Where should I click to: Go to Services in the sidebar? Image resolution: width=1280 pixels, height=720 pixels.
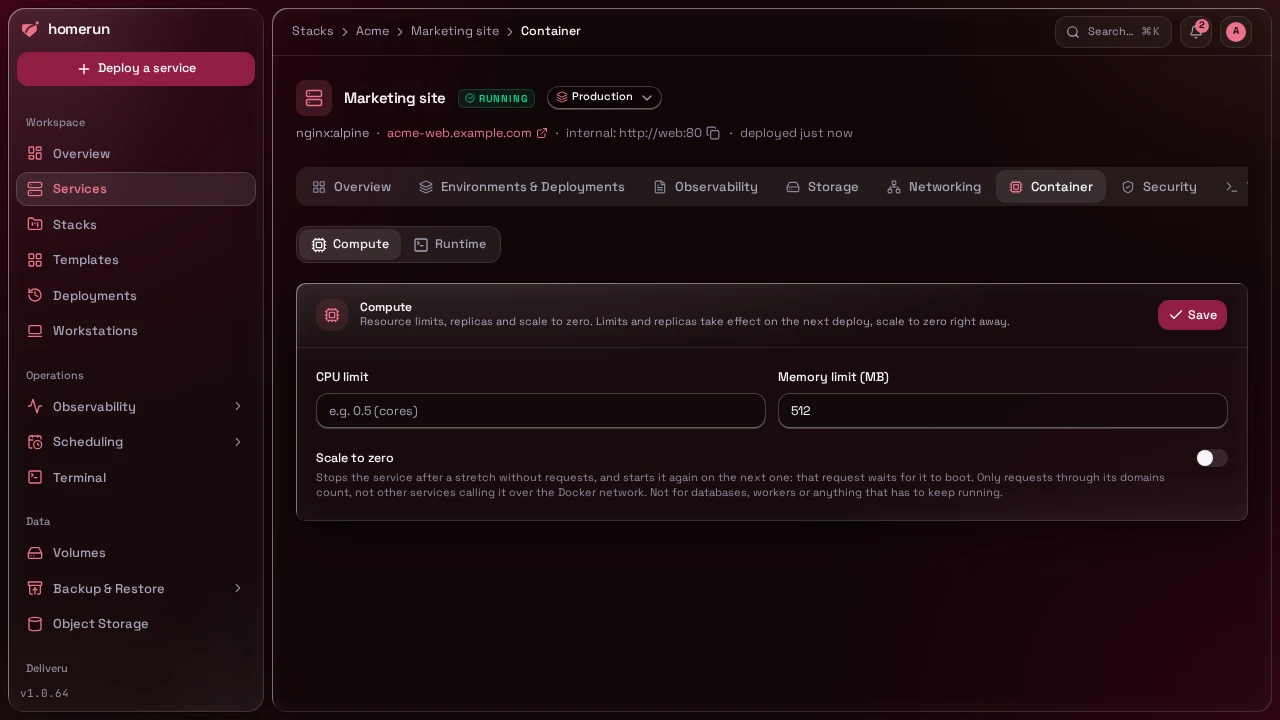tap(136, 189)
